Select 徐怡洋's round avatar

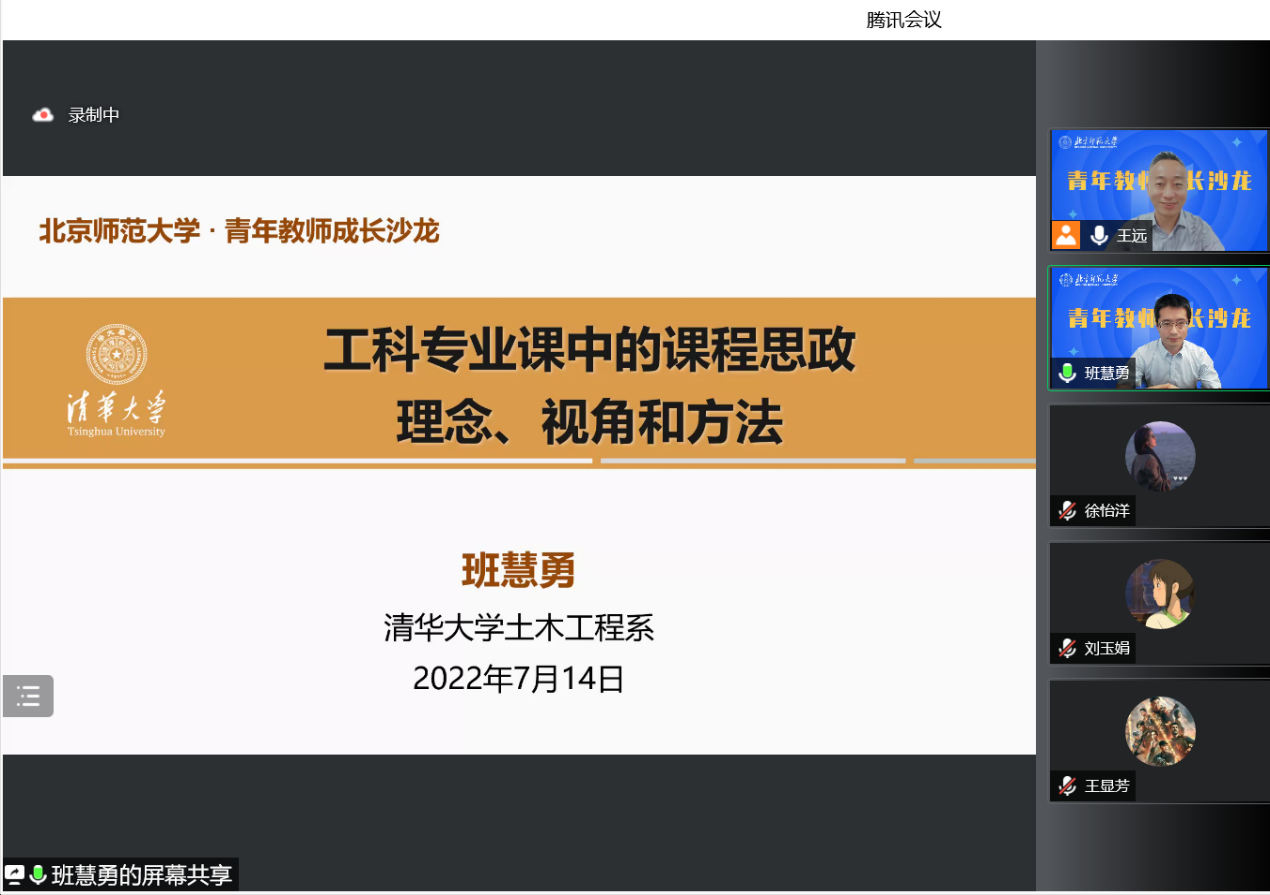point(1160,456)
